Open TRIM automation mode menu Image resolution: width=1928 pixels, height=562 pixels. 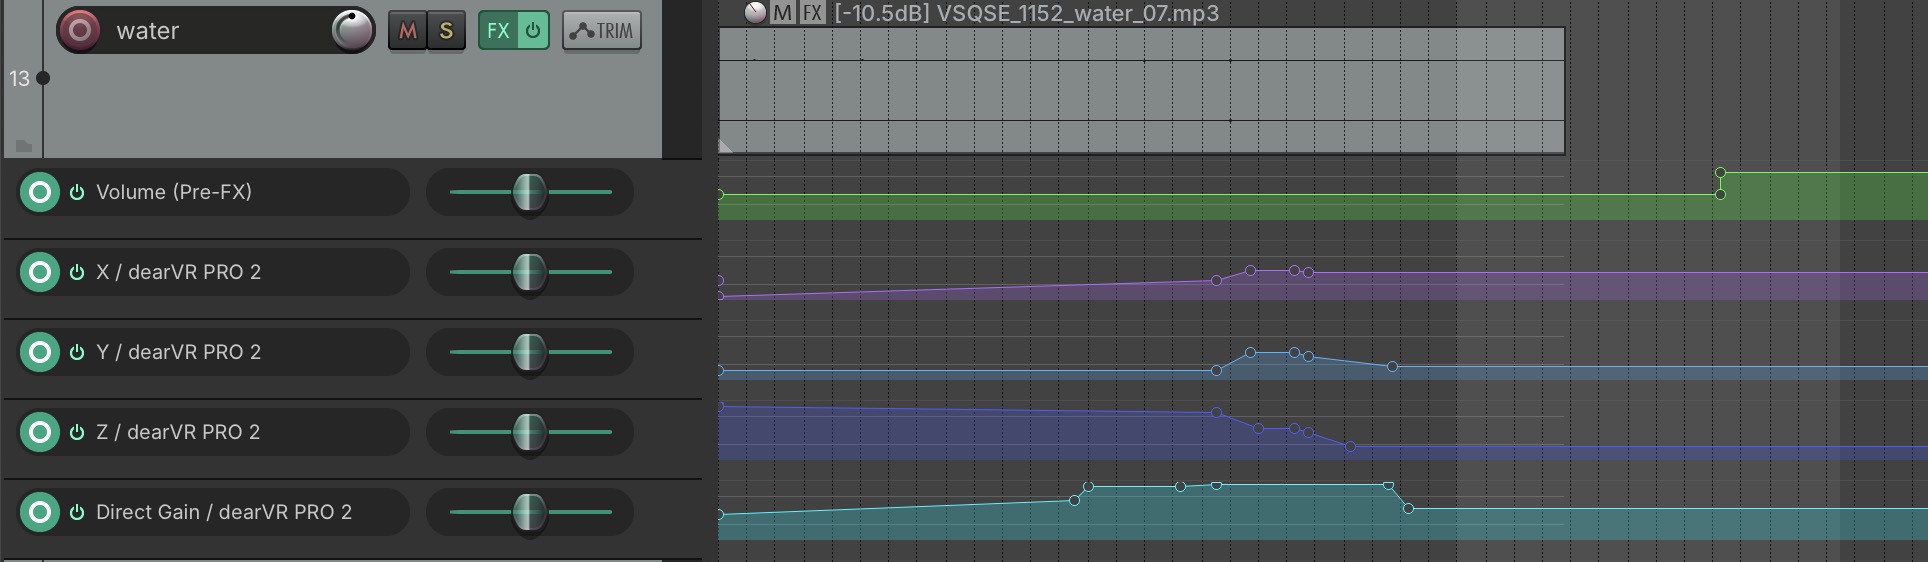(601, 31)
